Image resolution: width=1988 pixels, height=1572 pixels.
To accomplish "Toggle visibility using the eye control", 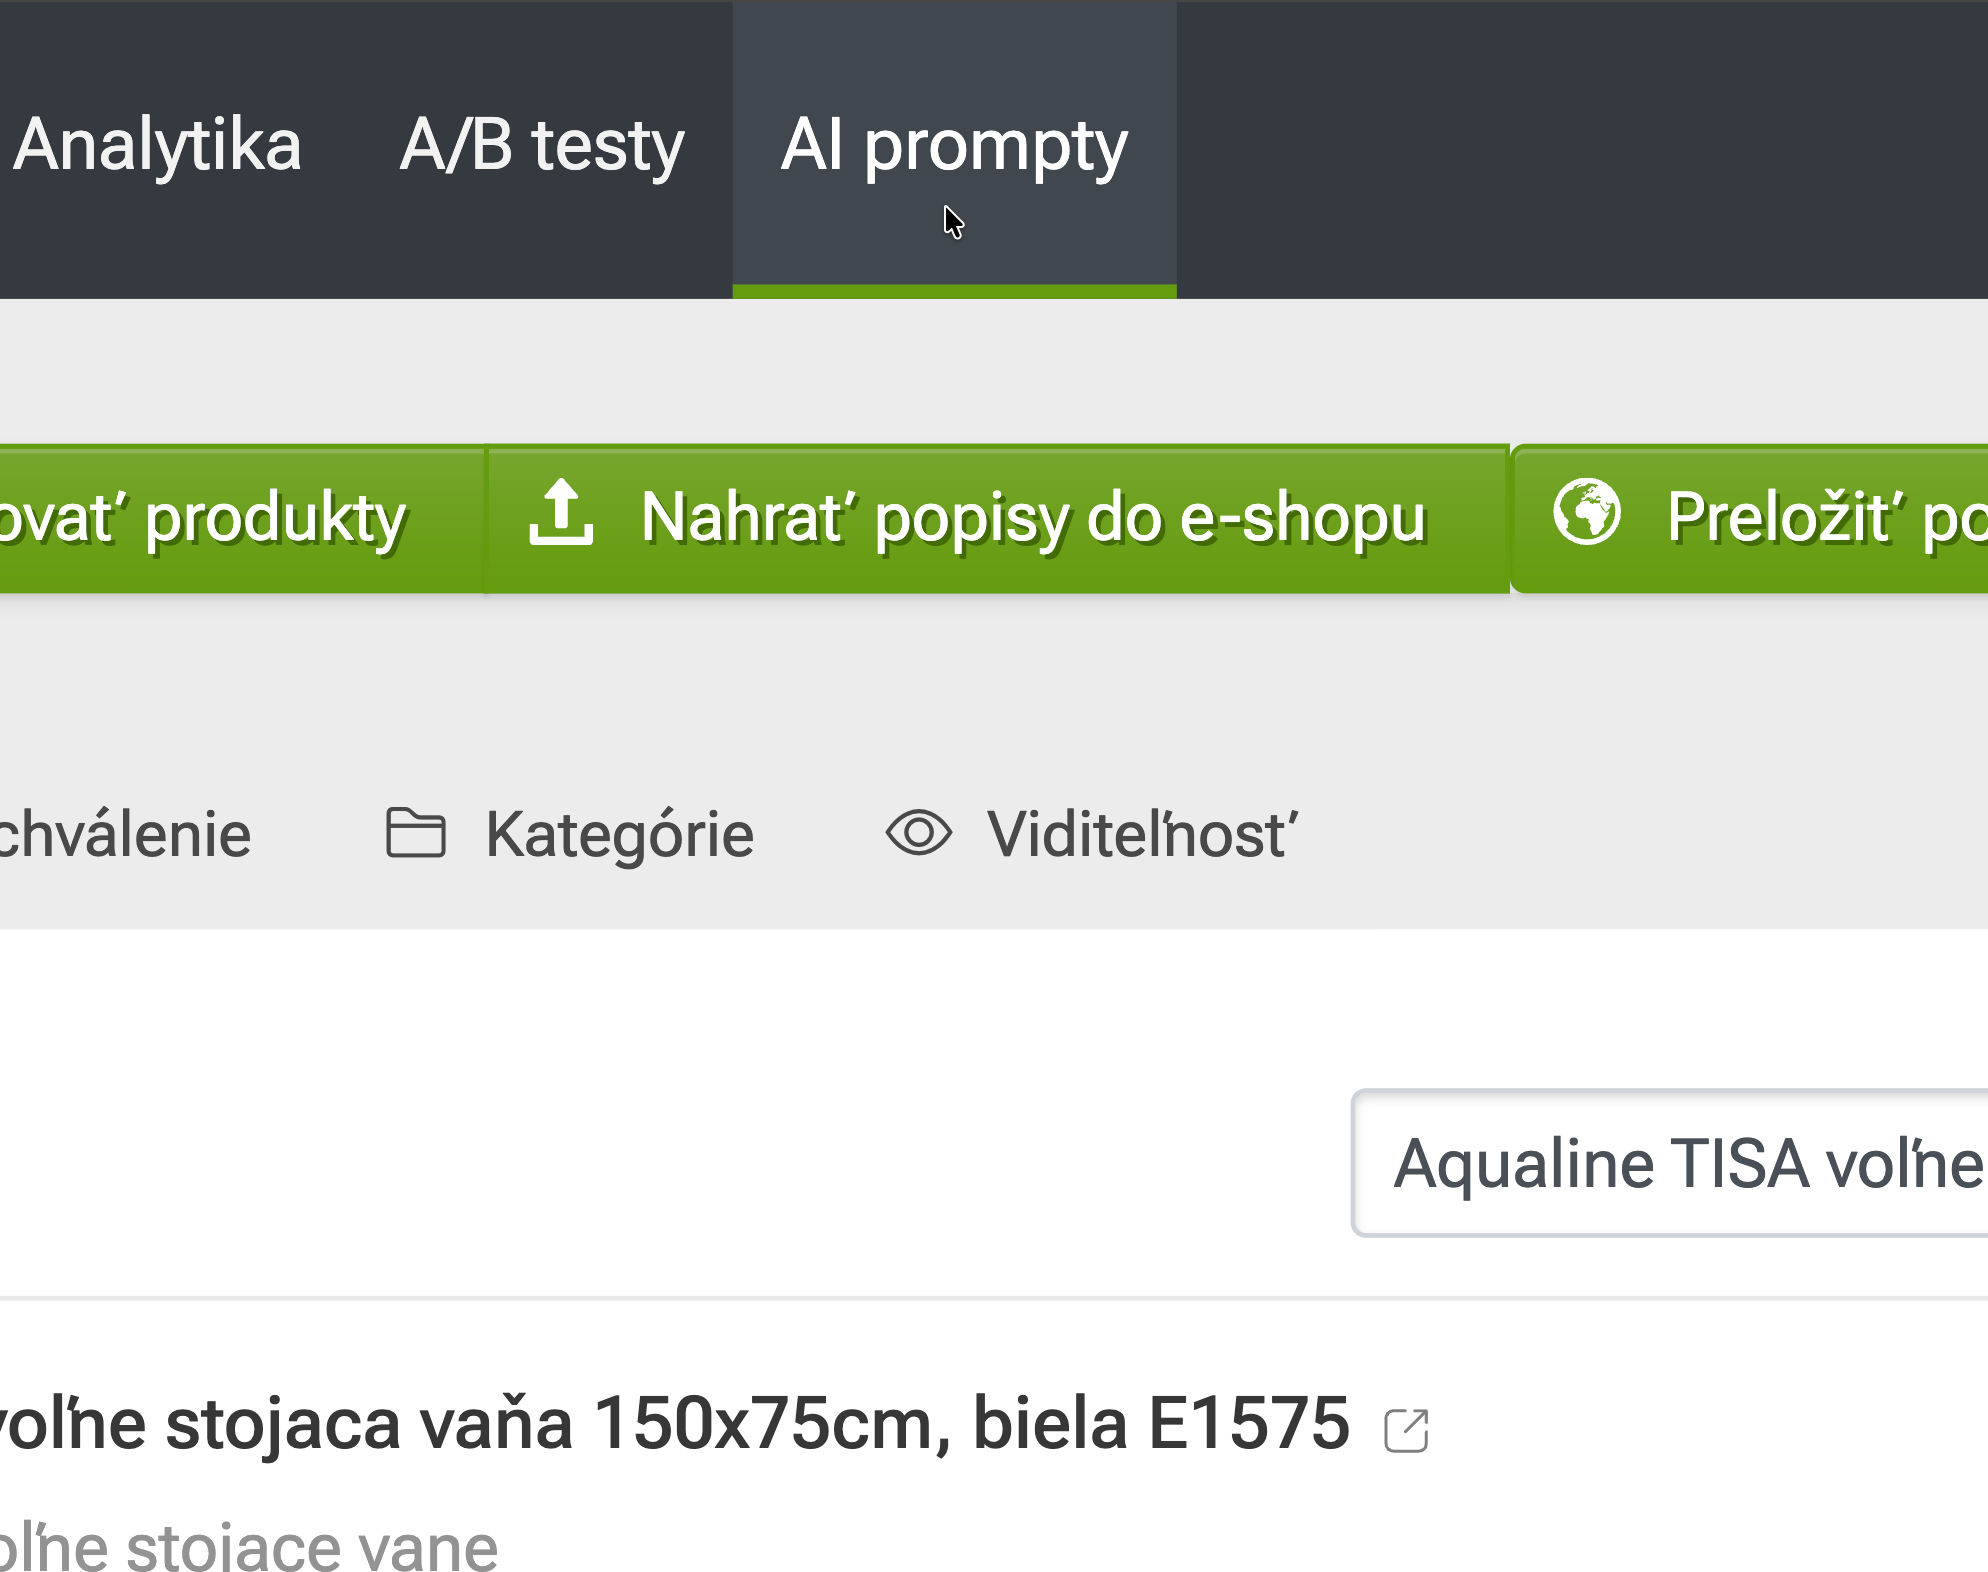I will 919,833.
